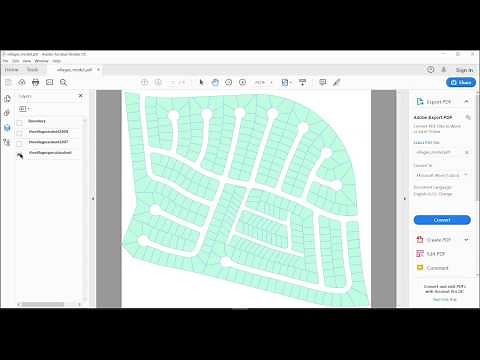Close the open PDF document tab
This screenshot has height=360, width=480.
coord(98,69)
